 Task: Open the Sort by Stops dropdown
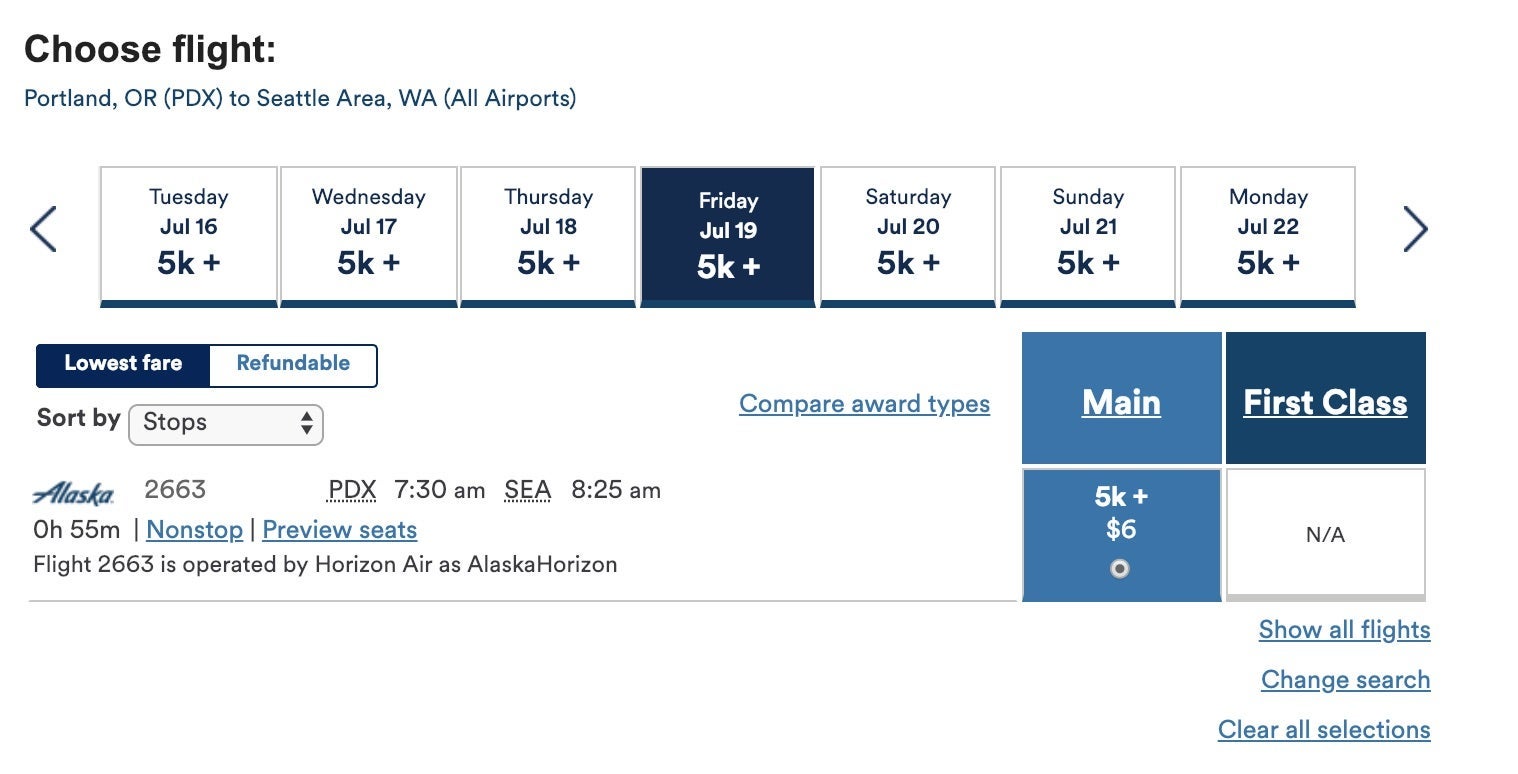click(x=225, y=424)
